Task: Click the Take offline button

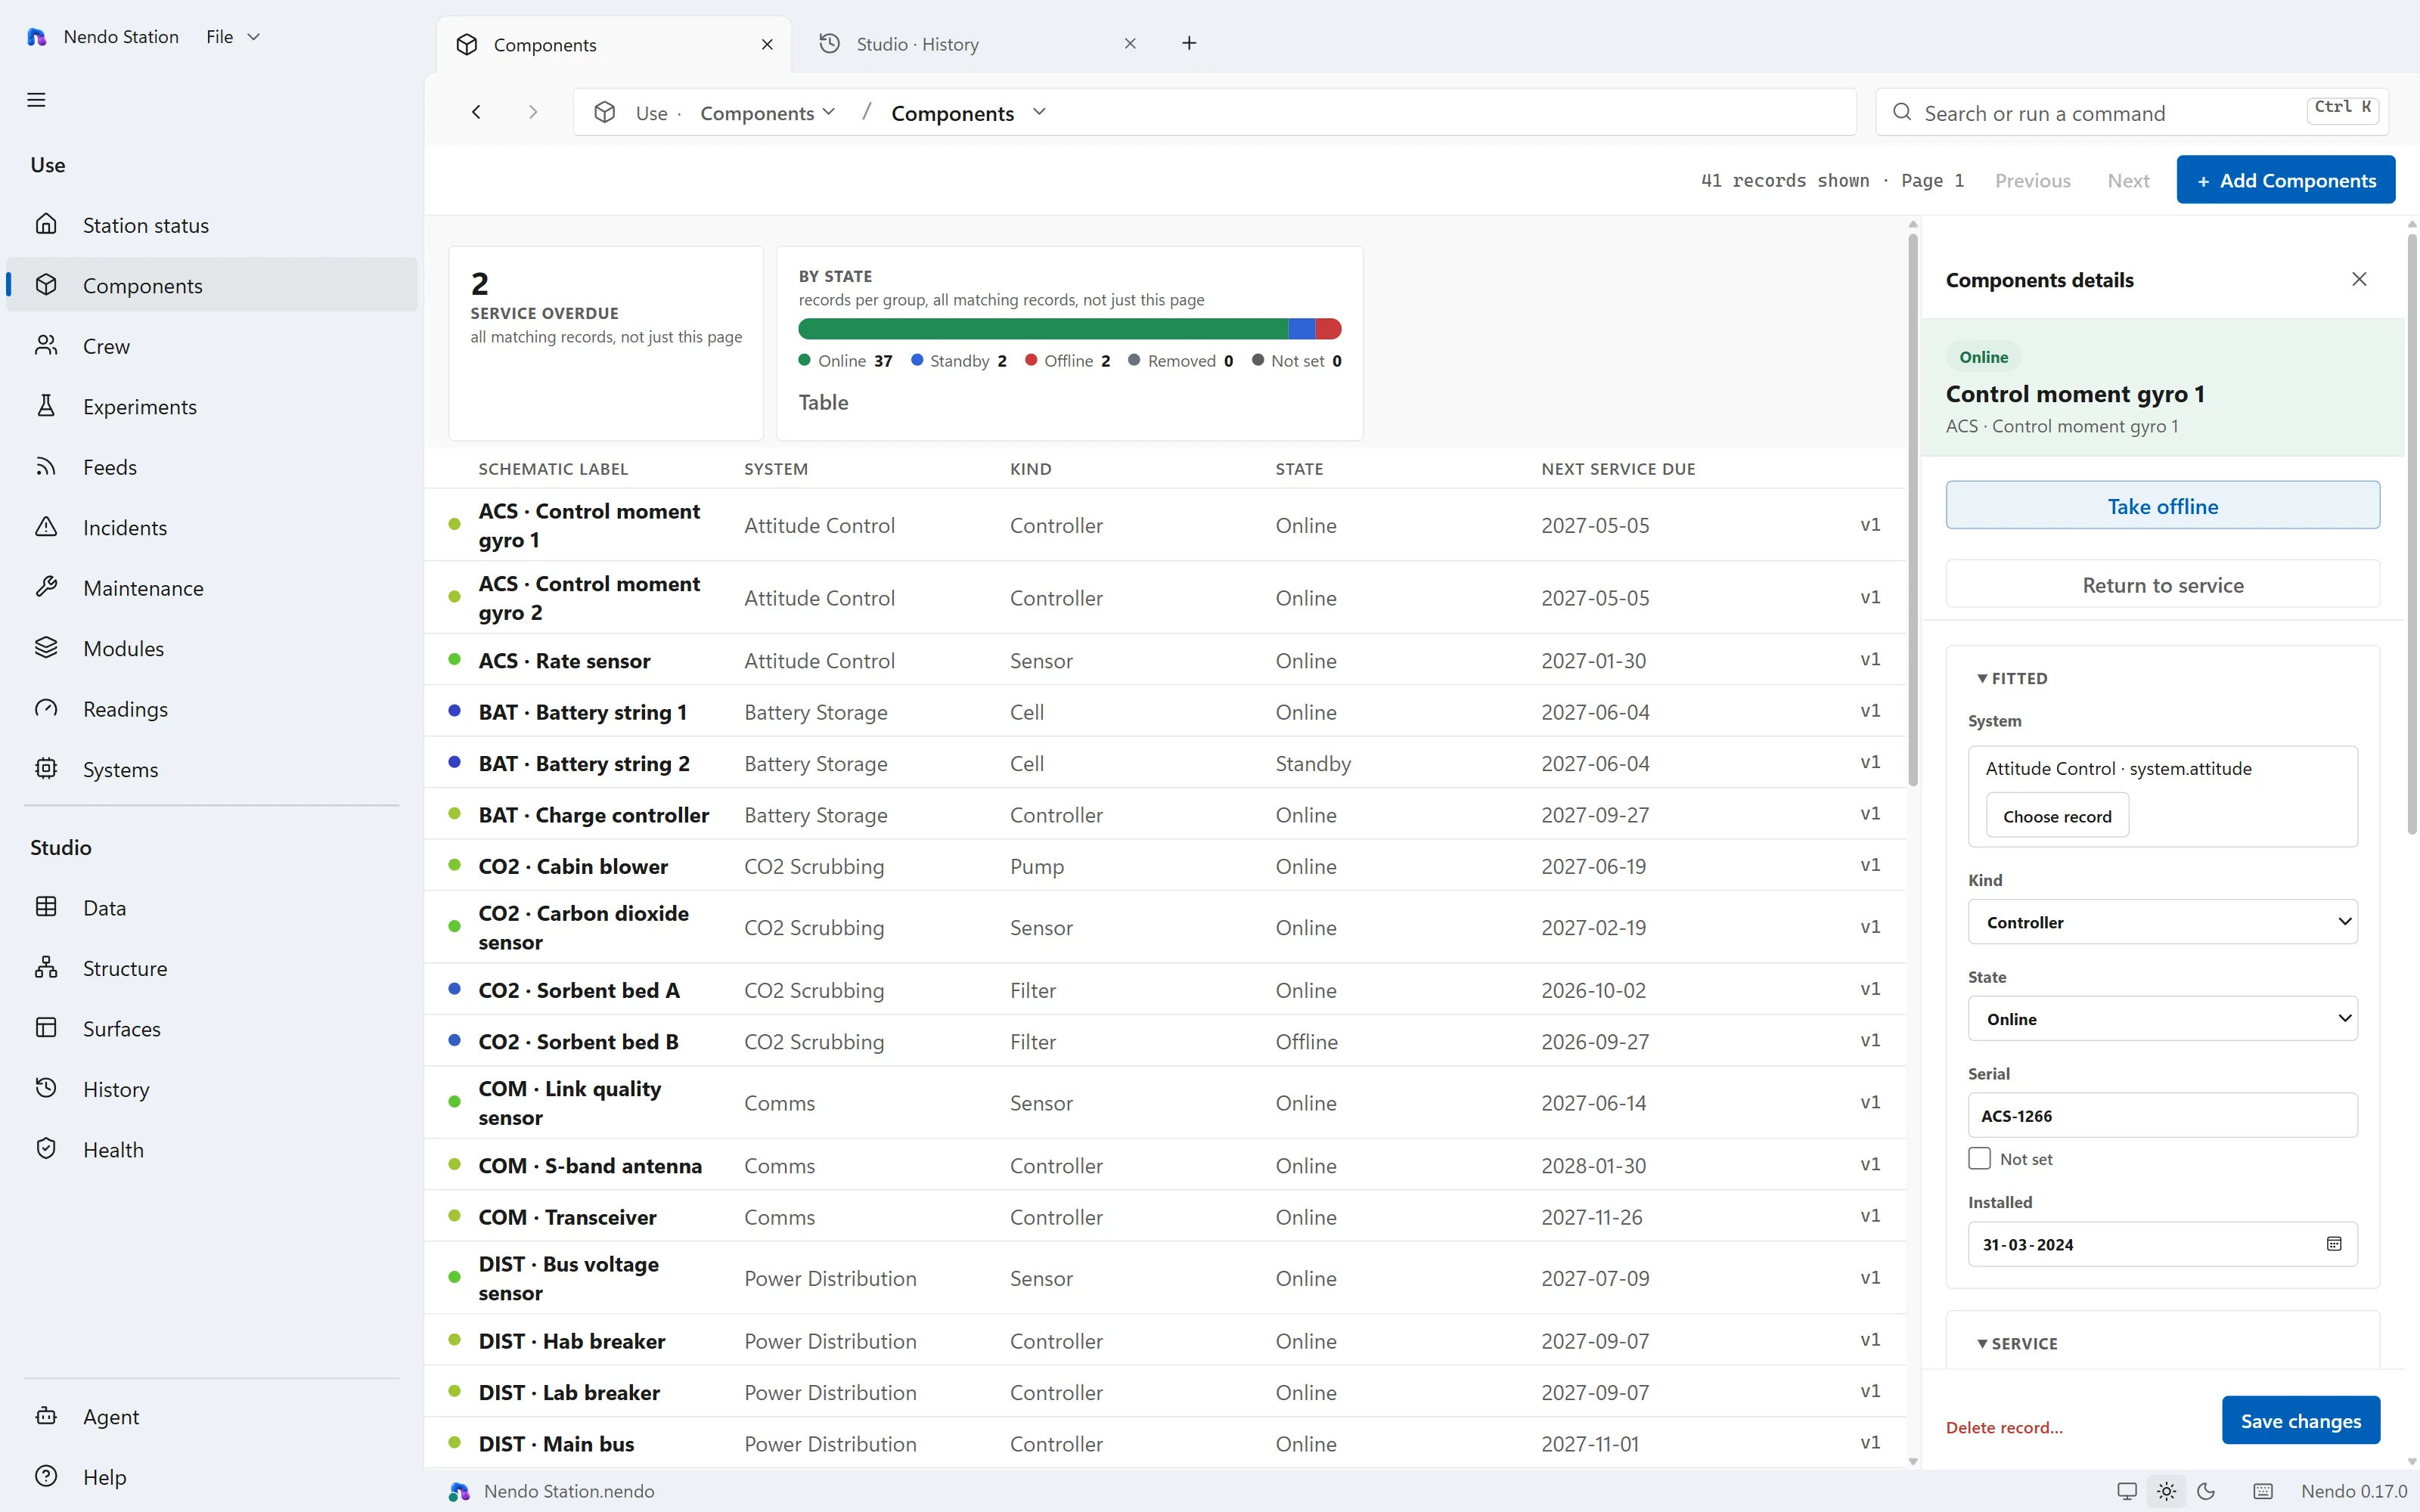Action: click(x=2162, y=505)
